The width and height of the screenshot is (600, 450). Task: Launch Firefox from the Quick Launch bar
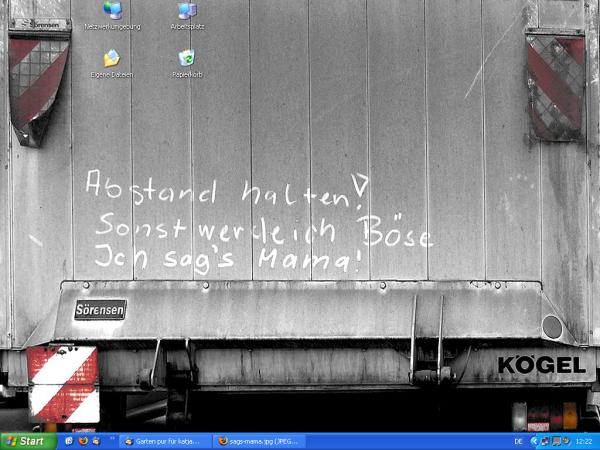click(83, 440)
